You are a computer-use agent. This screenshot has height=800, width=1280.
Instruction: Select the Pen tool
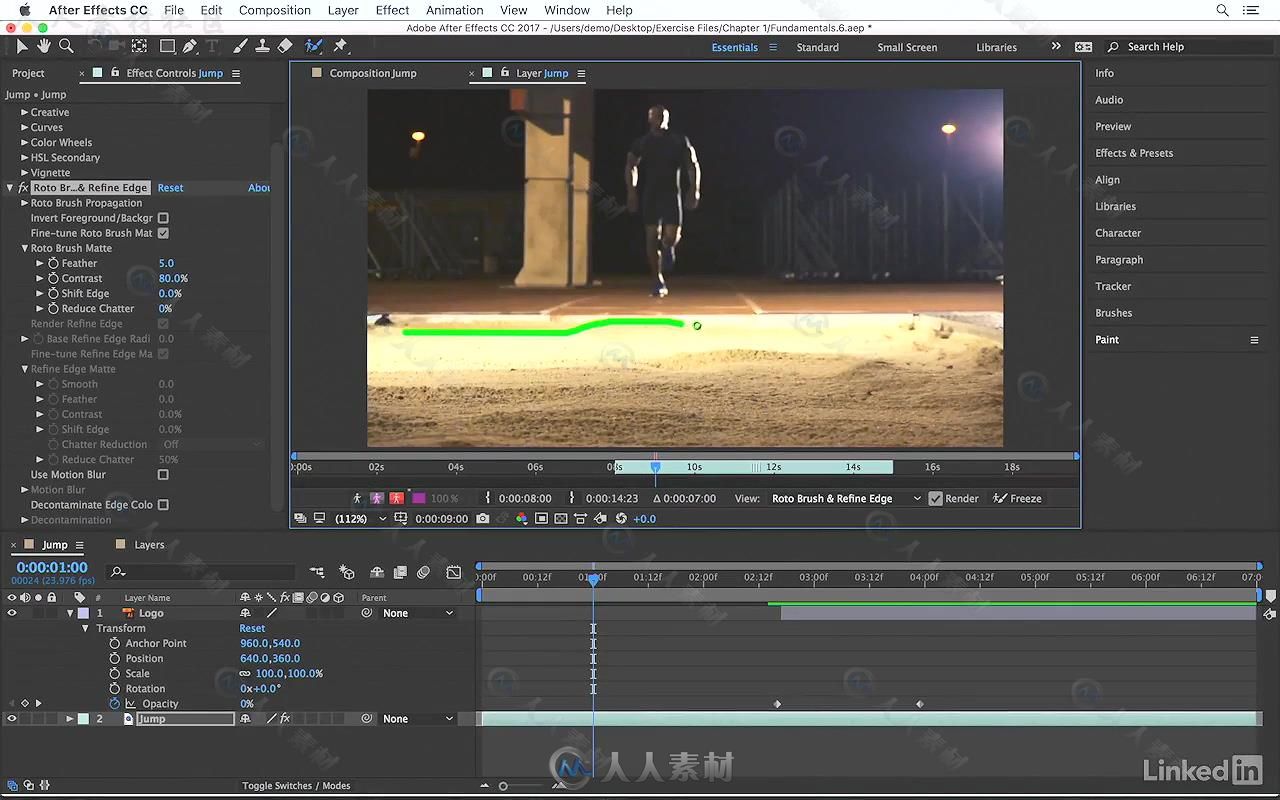190,46
